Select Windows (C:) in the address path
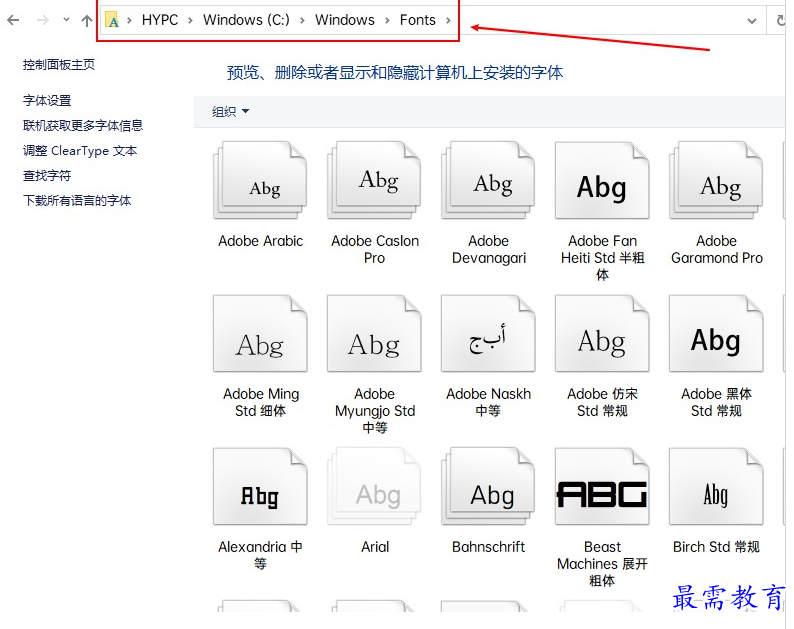This screenshot has height=629, width=794. click(246, 20)
